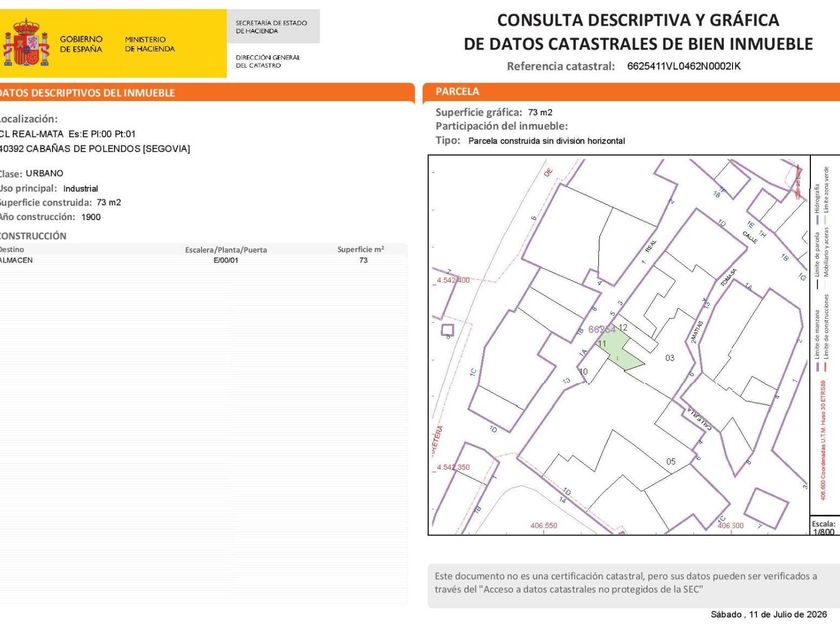
Task: Click the Escalera/Planta/Puerta column header
Action: pyautogui.click(x=226, y=250)
